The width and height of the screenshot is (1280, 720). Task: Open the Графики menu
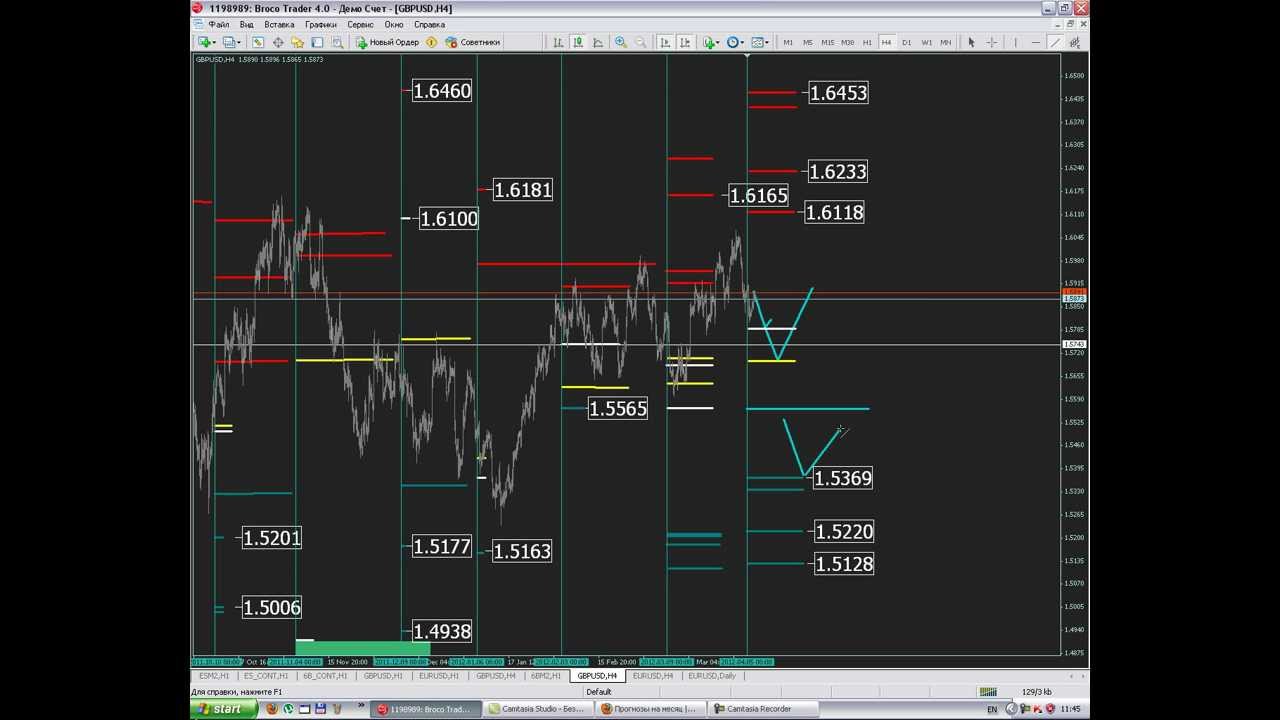(x=321, y=24)
